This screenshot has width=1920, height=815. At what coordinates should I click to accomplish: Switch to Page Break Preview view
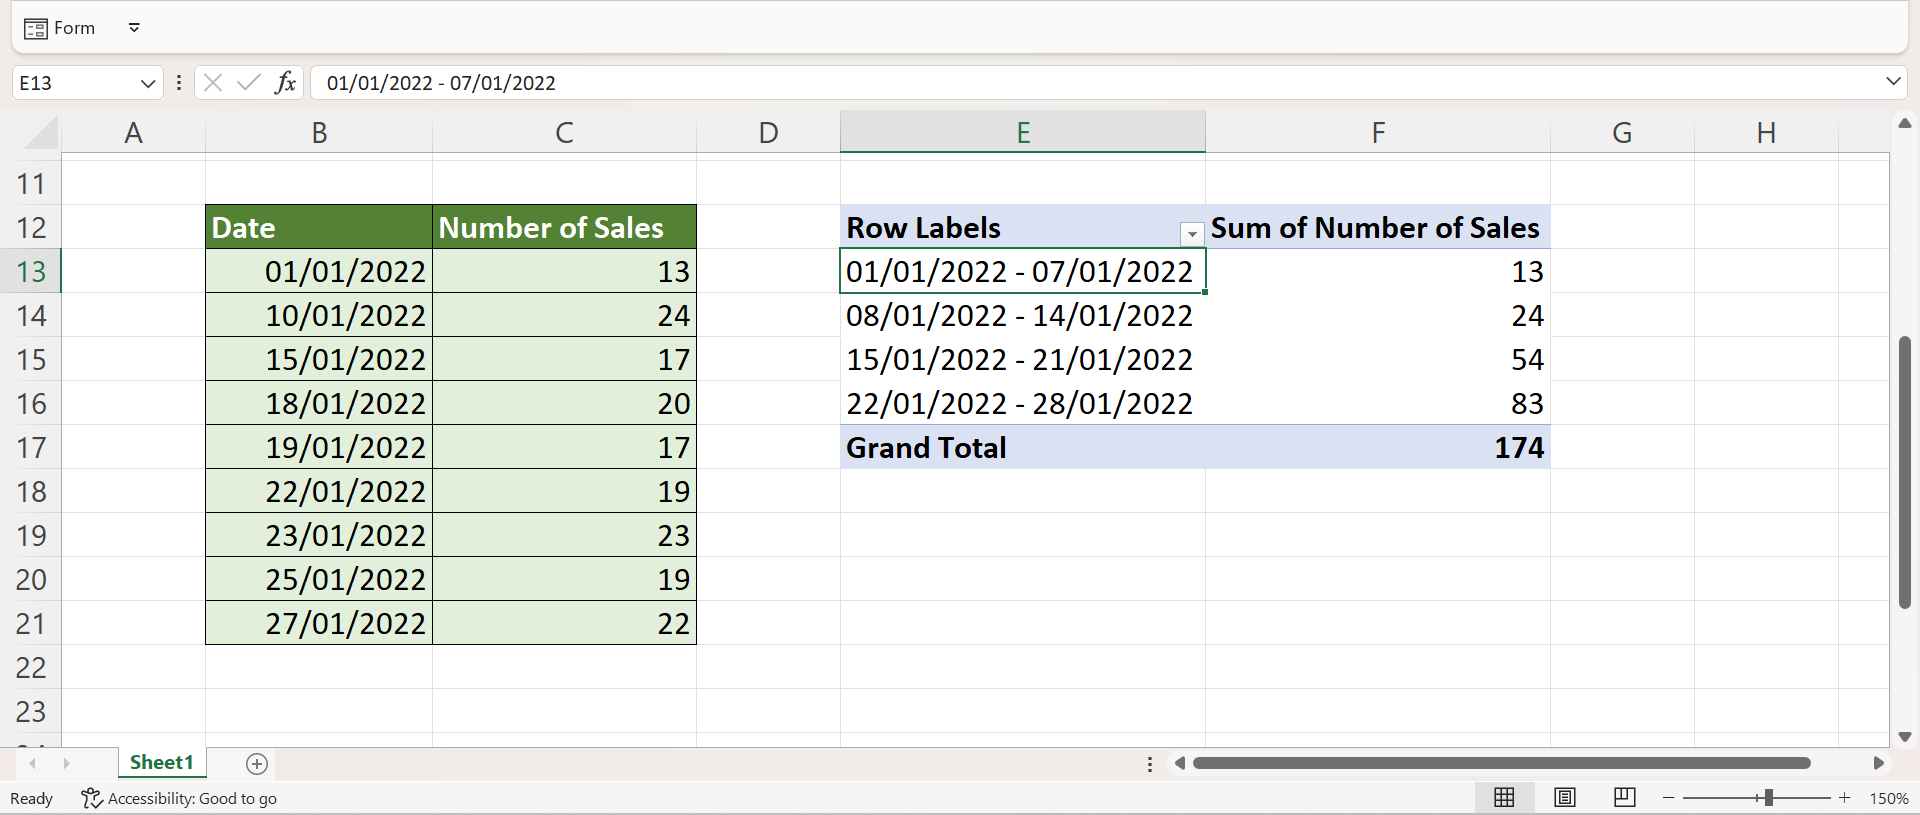(x=1624, y=797)
